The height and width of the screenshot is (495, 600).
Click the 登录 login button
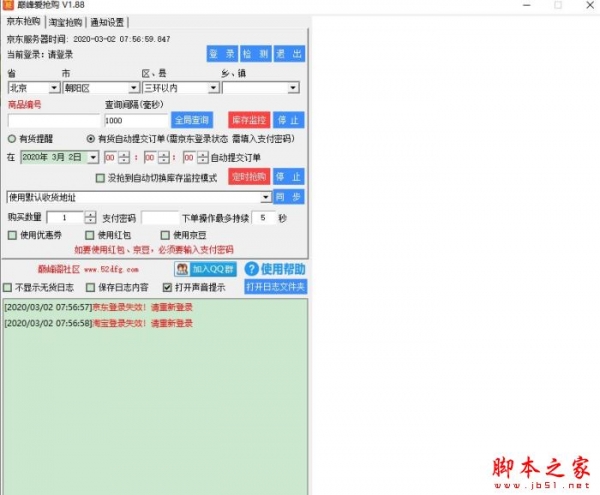[222, 54]
